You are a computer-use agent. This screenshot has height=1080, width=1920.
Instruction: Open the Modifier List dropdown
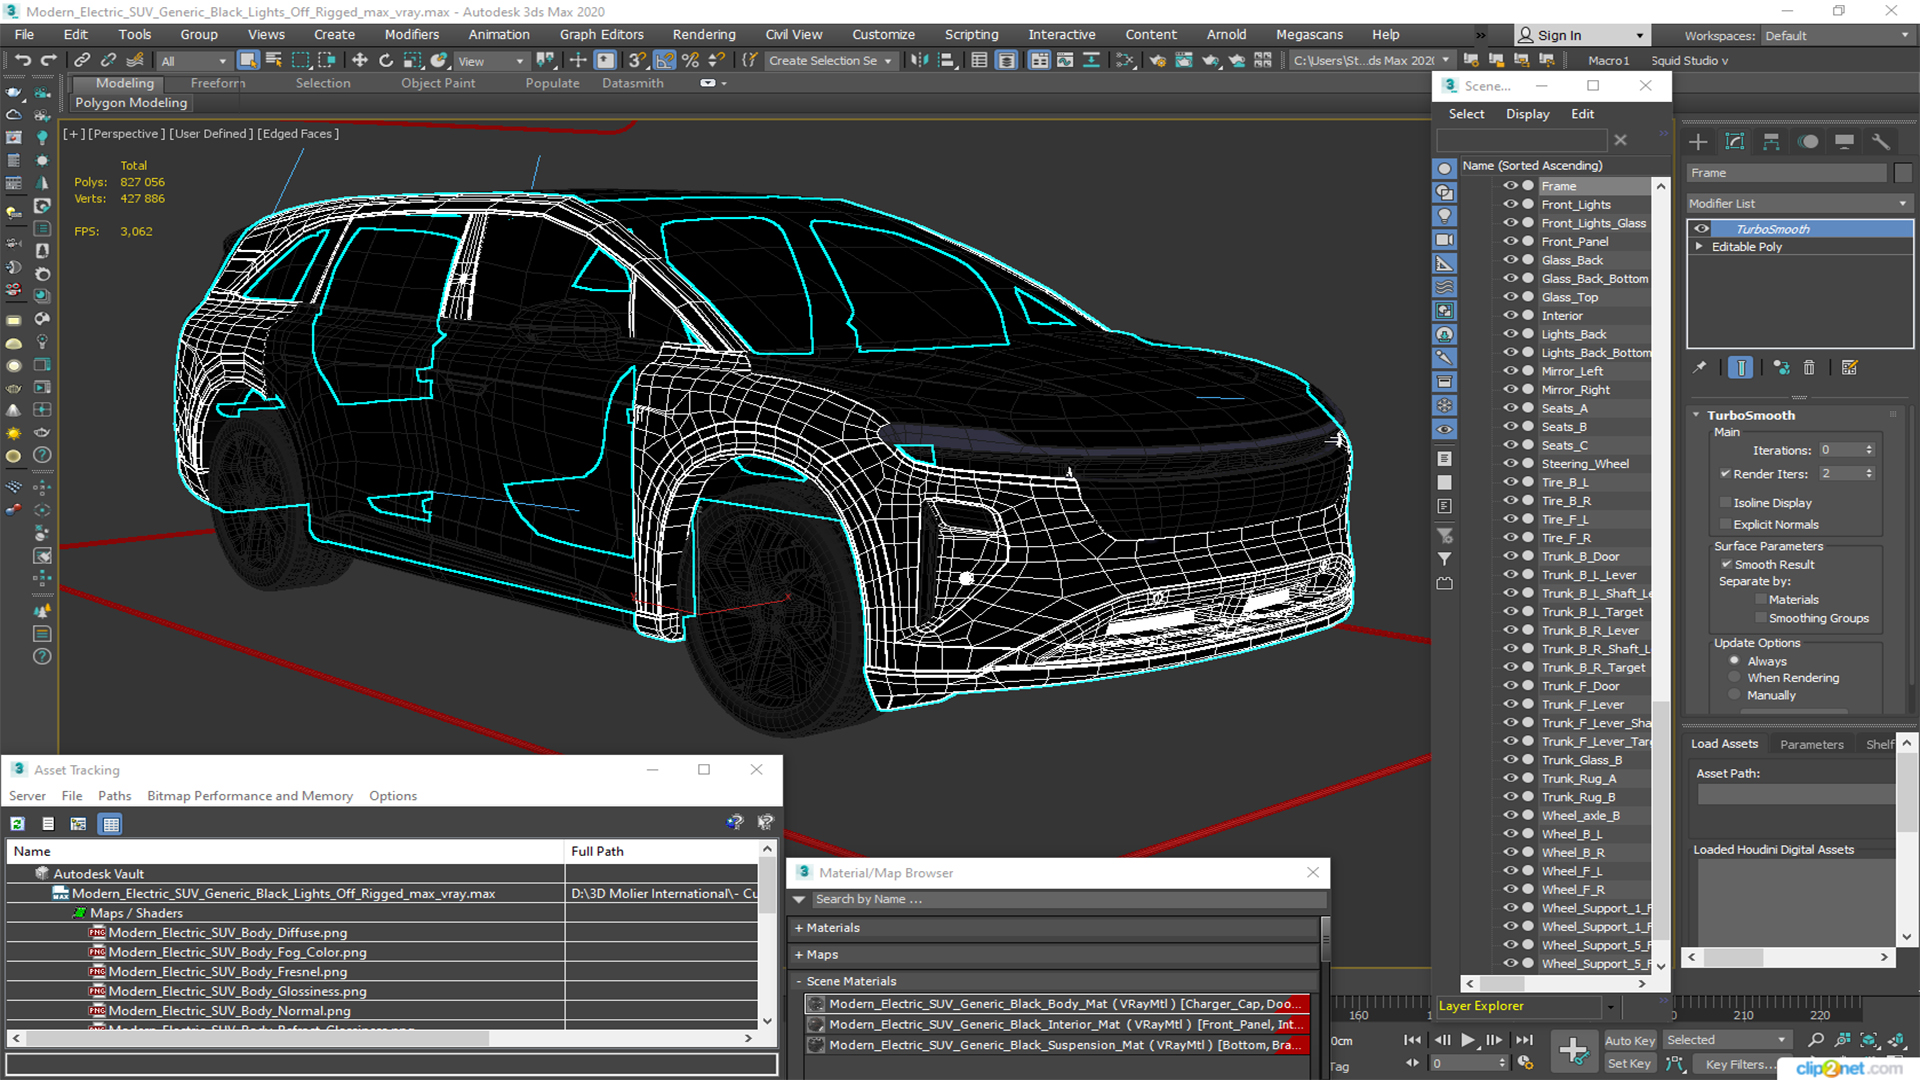[1798, 203]
